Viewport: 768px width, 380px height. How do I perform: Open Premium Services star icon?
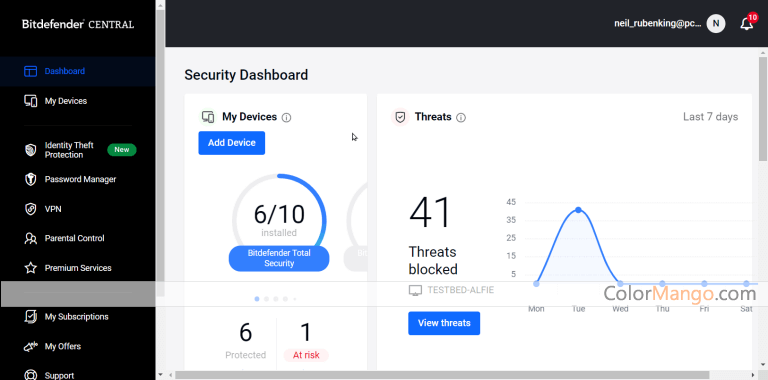[31, 268]
